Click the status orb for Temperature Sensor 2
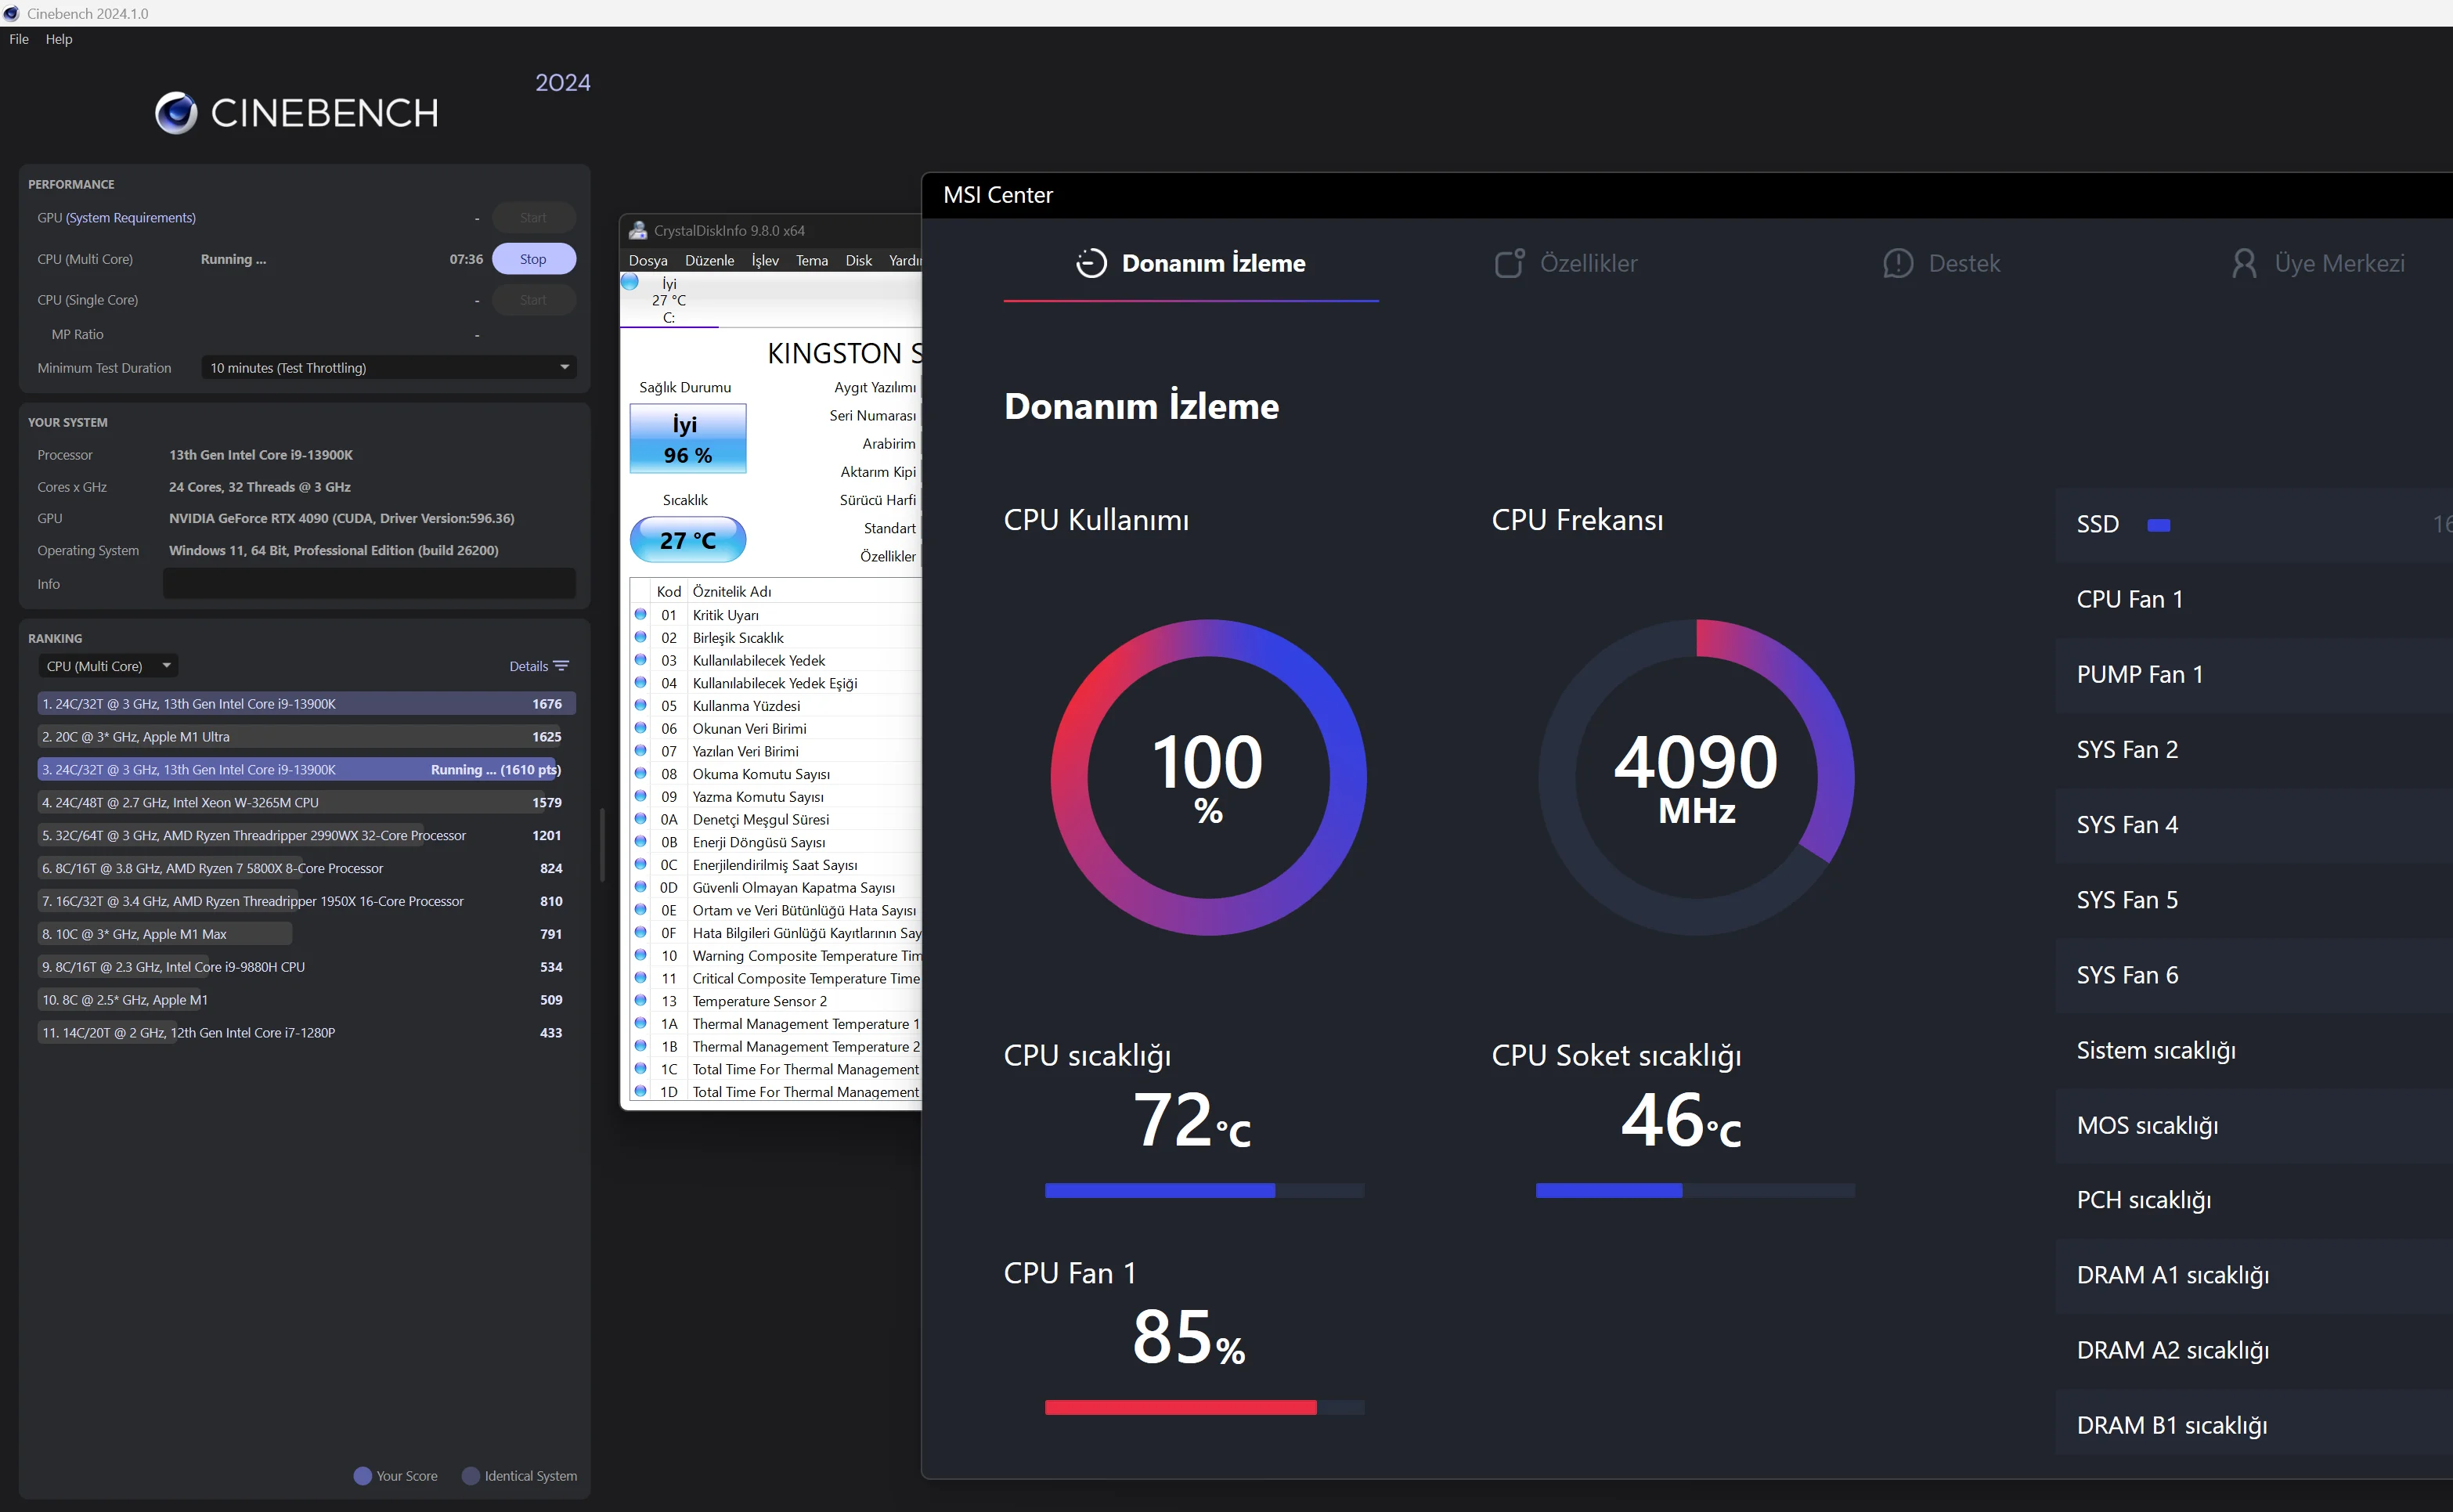The width and height of the screenshot is (2453, 1512). click(x=640, y=1000)
